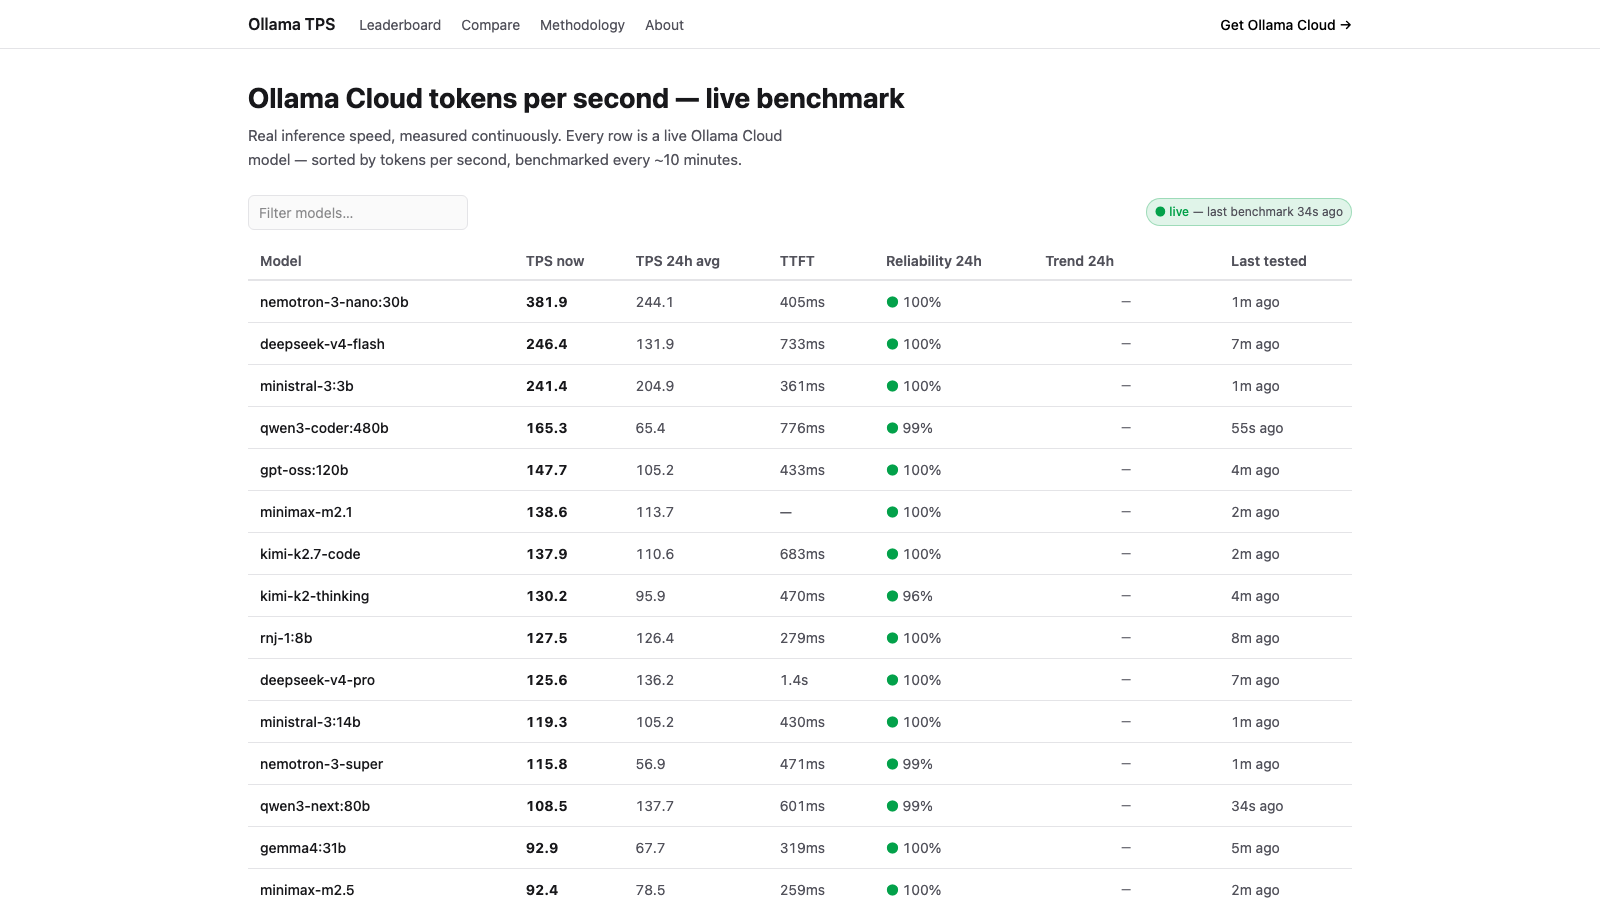Click the 8m ago last tested value
The image size is (1600, 900).
1255,638
